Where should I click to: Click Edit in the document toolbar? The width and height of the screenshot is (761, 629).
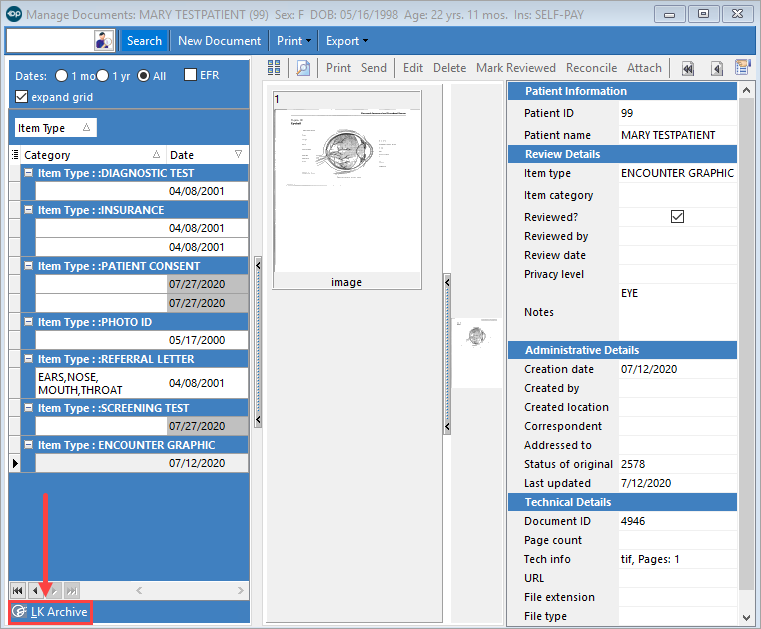(x=413, y=68)
